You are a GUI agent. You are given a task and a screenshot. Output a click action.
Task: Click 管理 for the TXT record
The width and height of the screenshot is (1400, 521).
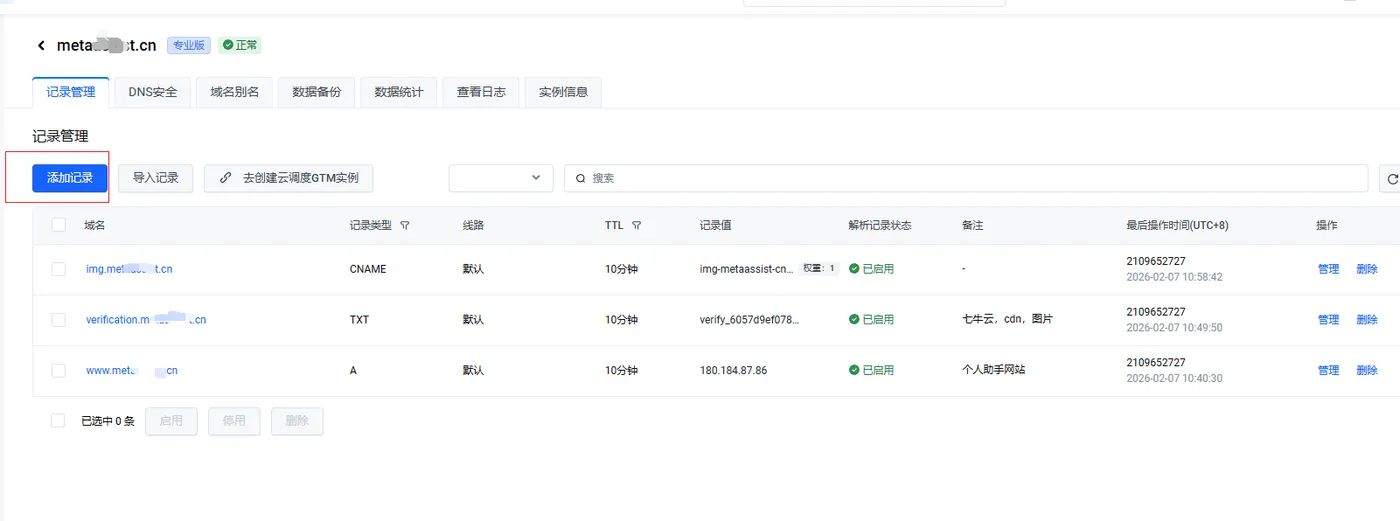coord(1328,320)
